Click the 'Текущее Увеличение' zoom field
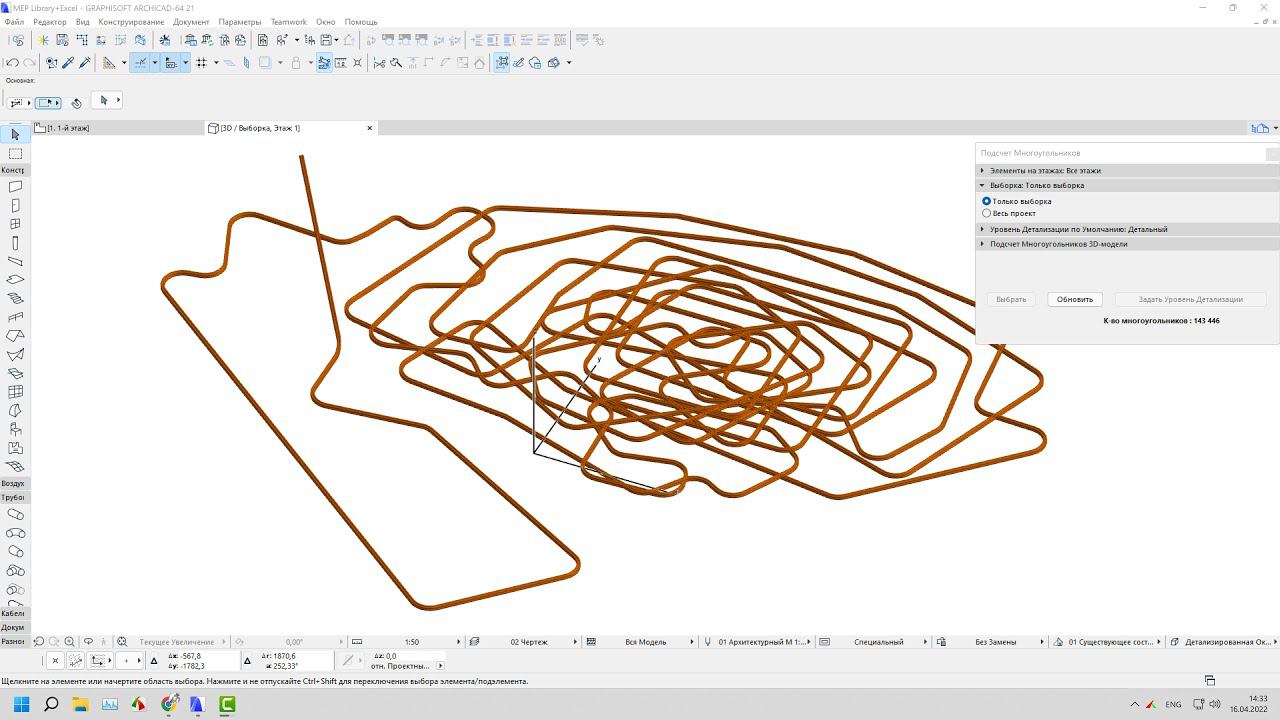Image resolution: width=1280 pixels, height=720 pixels. click(x=176, y=642)
